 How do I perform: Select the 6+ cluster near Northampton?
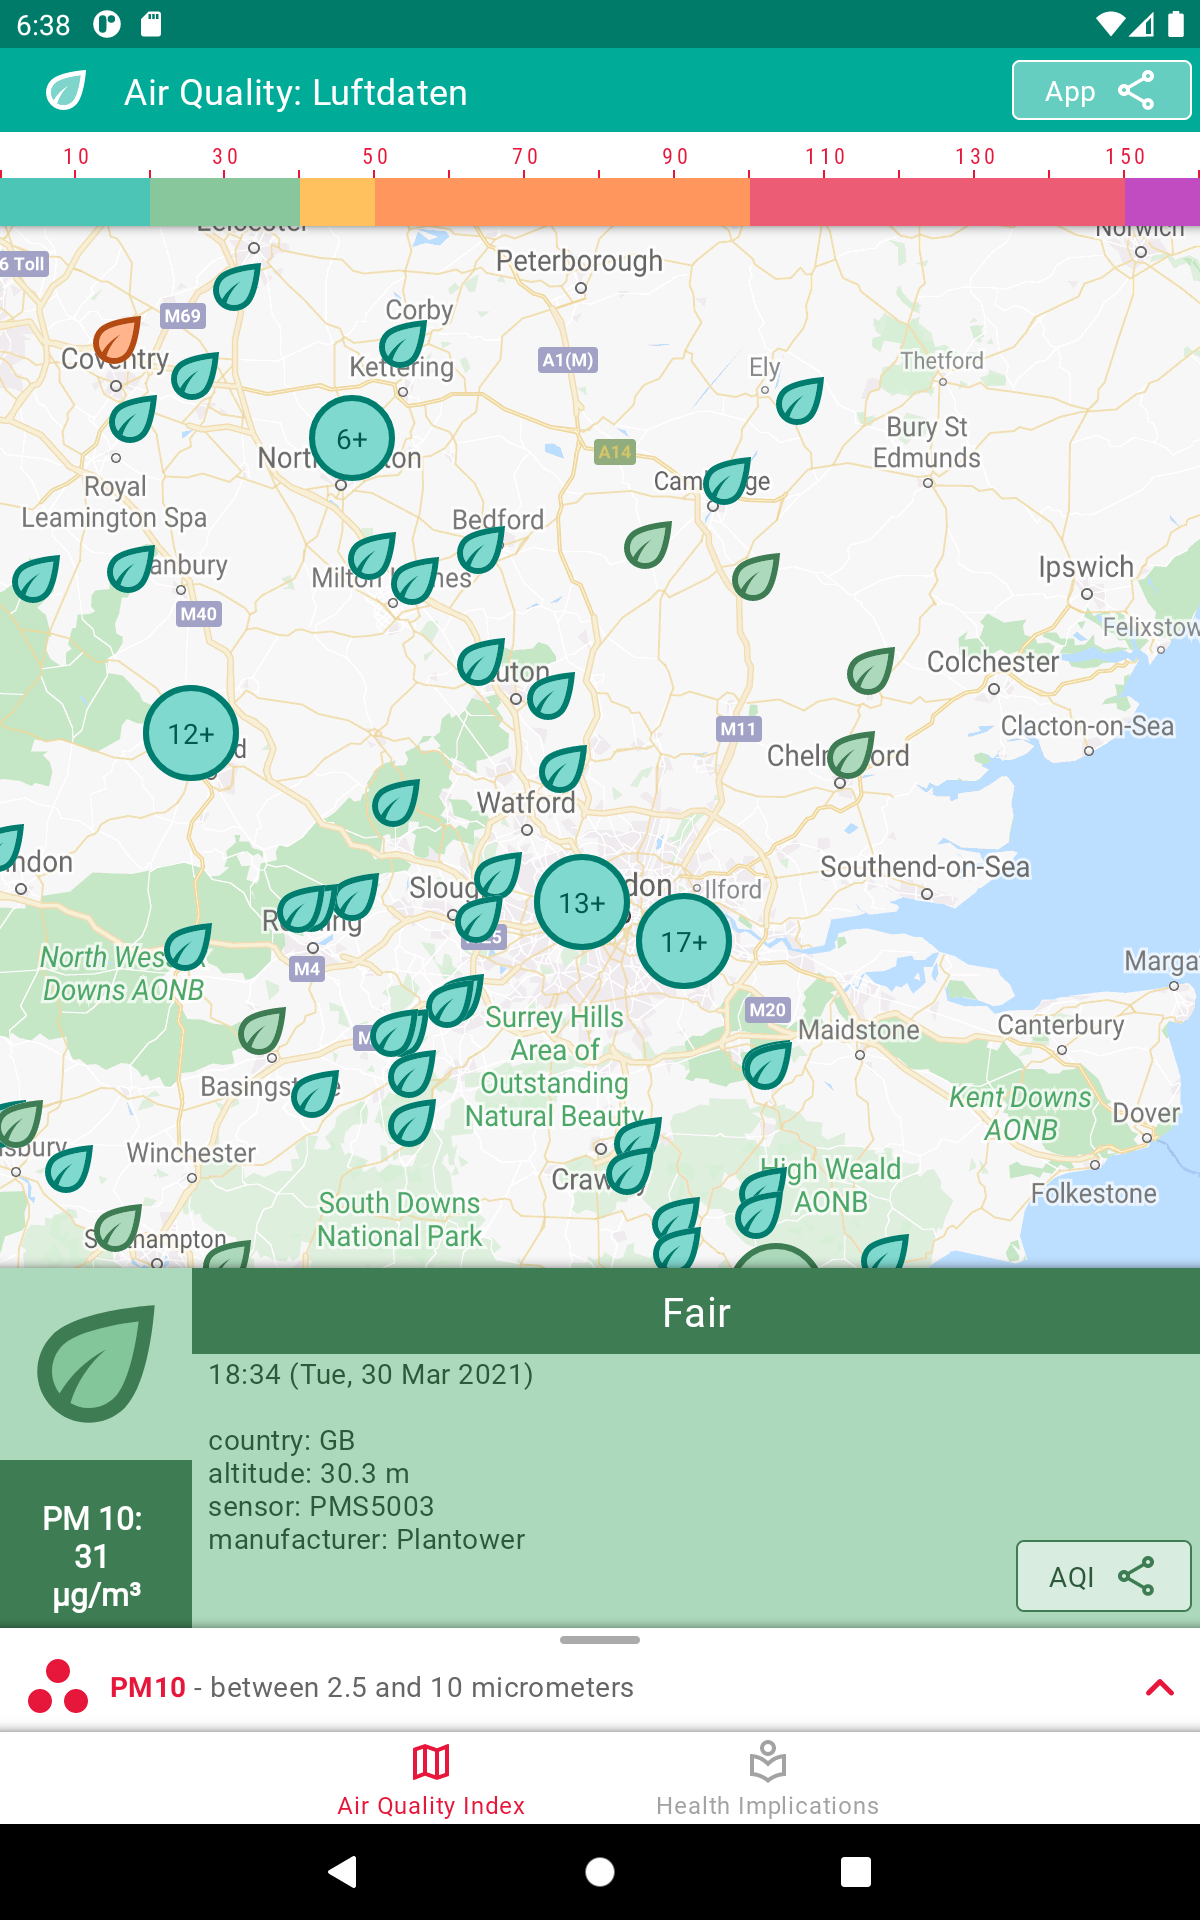click(351, 439)
